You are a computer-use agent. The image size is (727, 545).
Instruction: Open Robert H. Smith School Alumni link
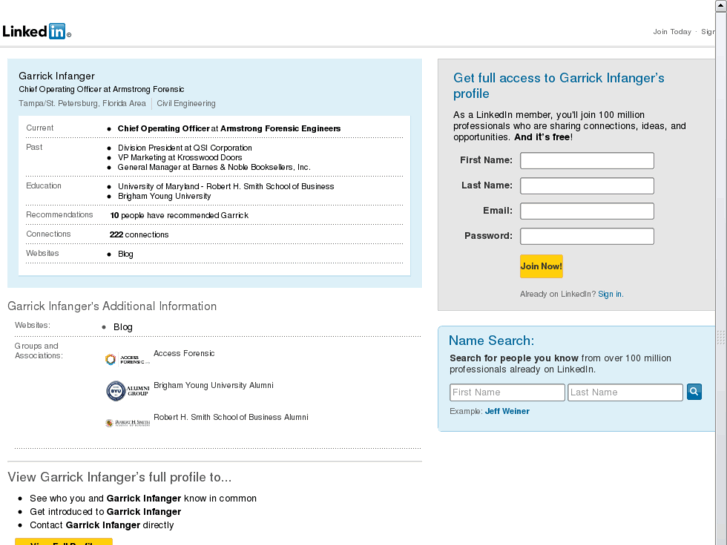pyautogui.click(x=231, y=417)
